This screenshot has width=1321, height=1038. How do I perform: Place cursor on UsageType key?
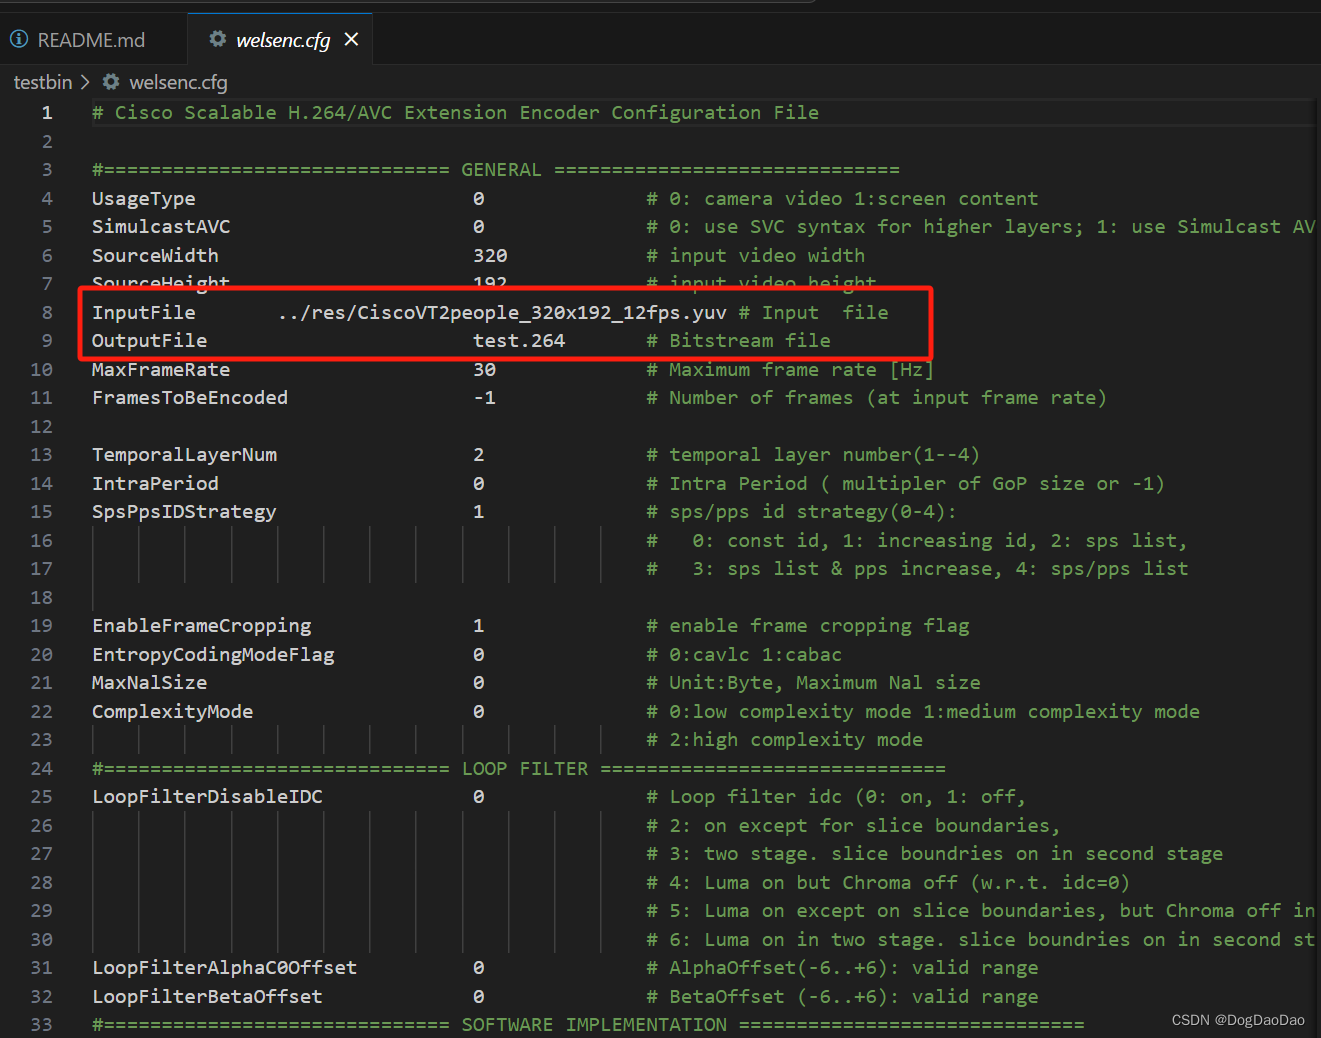(144, 199)
